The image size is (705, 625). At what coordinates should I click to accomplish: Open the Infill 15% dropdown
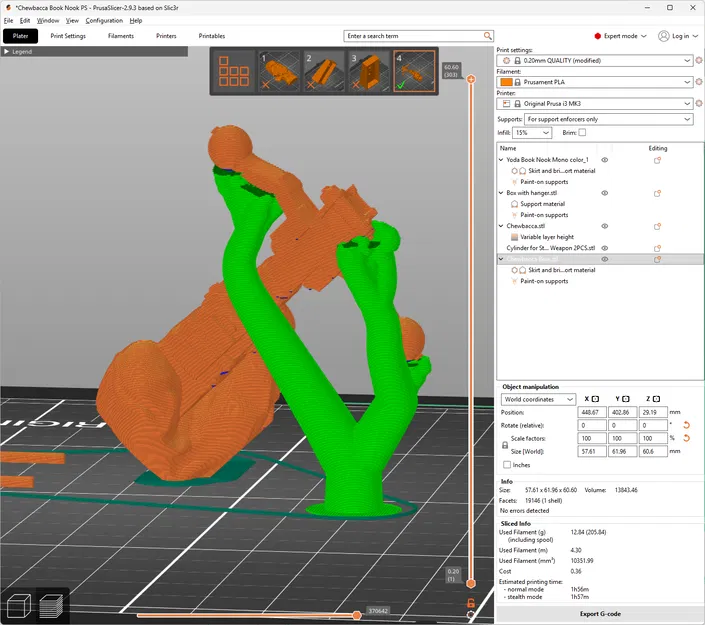pyautogui.click(x=532, y=133)
